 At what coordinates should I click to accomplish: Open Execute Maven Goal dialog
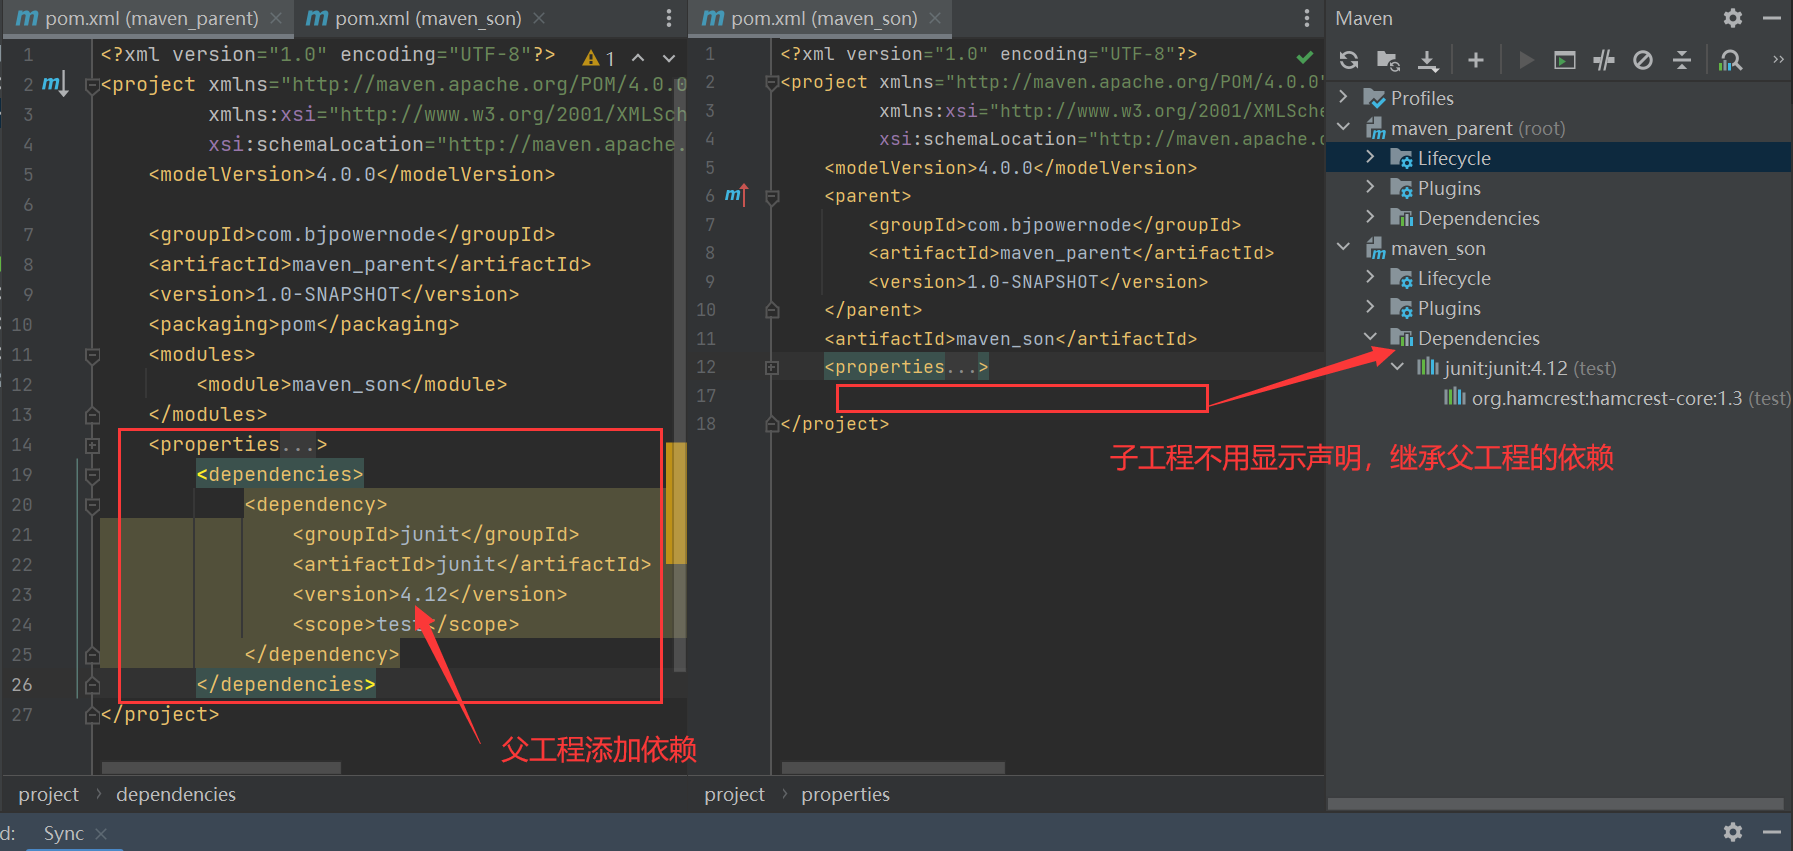tap(1565, 60)
